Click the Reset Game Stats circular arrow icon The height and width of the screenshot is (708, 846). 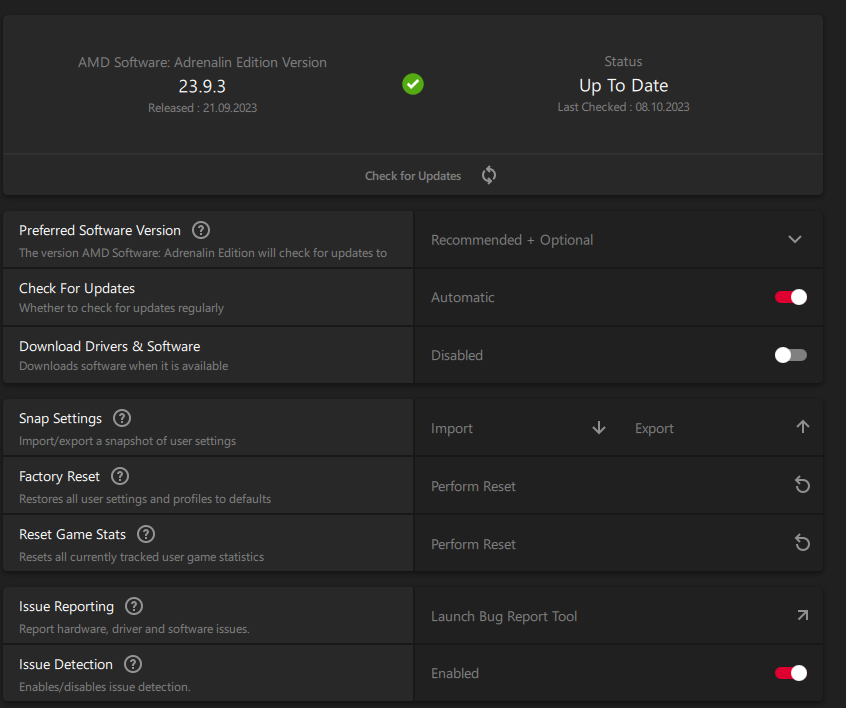pos(802,543)
